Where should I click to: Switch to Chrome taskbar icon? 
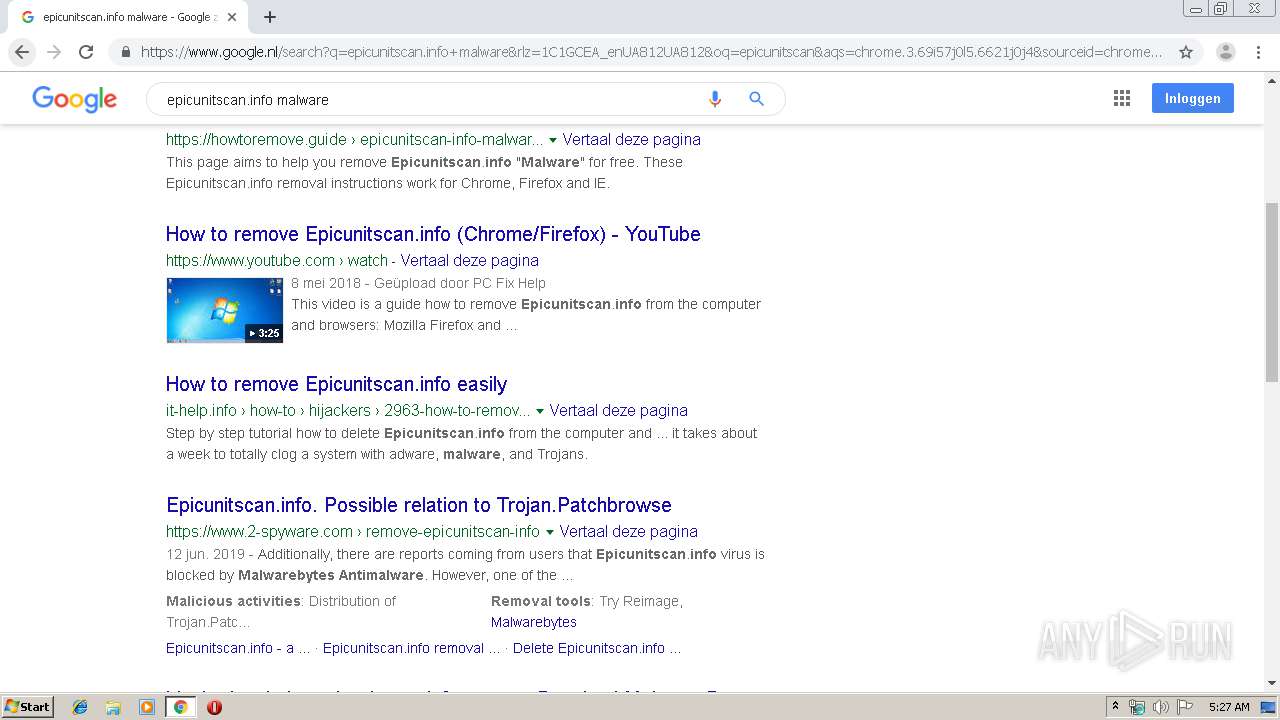181,707
